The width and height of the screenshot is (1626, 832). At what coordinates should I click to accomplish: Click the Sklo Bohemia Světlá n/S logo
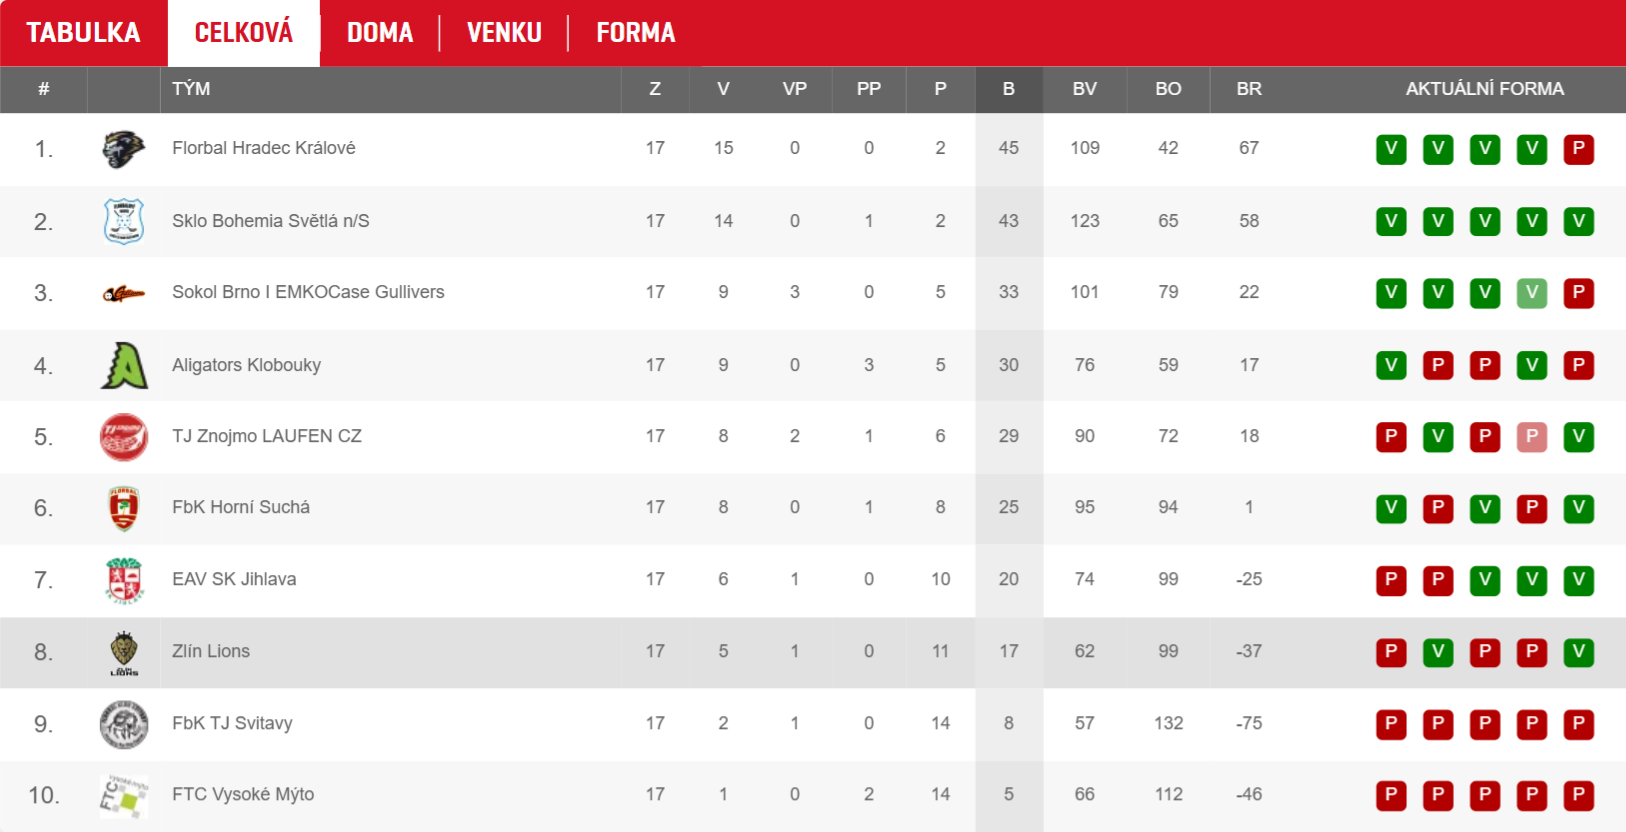[x=124, y=221]
